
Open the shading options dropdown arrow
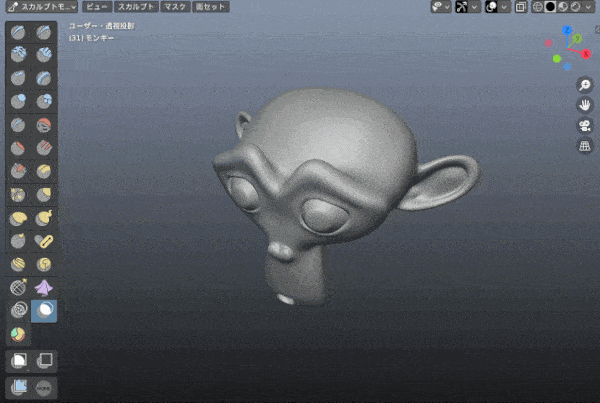pos(589,7)
